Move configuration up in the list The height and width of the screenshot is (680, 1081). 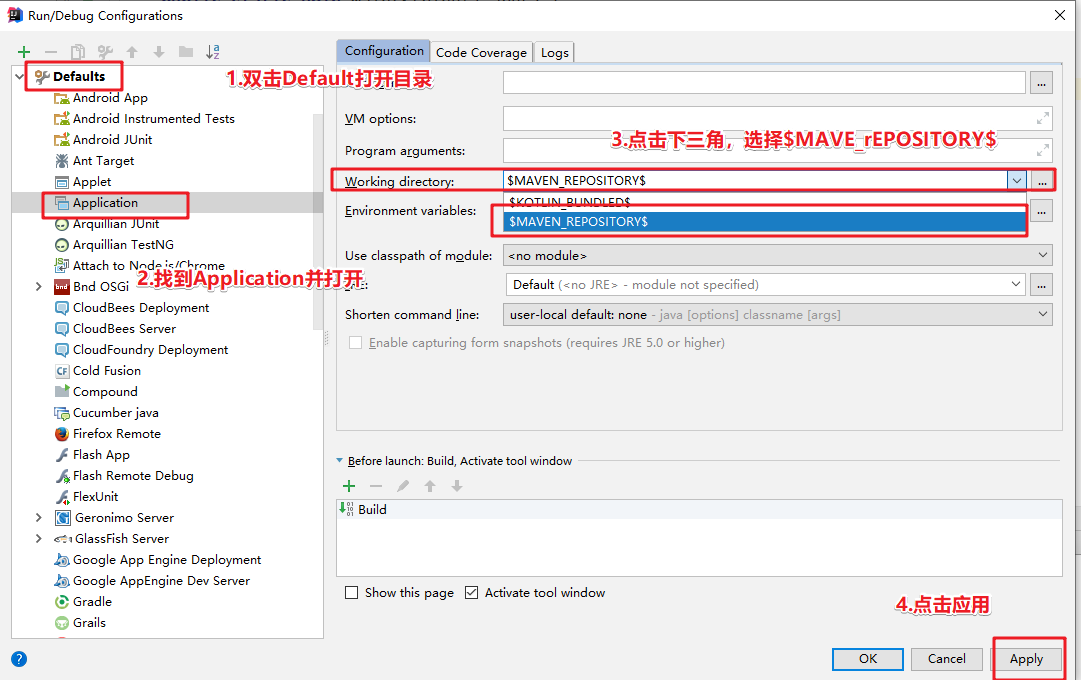131,51
